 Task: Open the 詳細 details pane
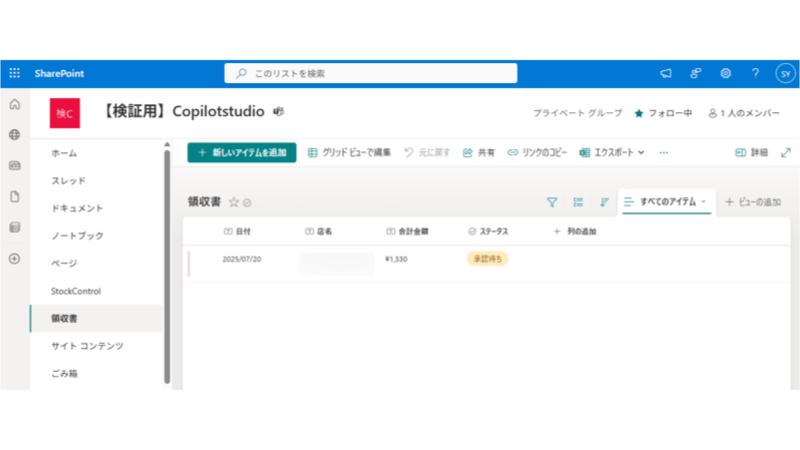pyautogui.click(x=752, y=153)
